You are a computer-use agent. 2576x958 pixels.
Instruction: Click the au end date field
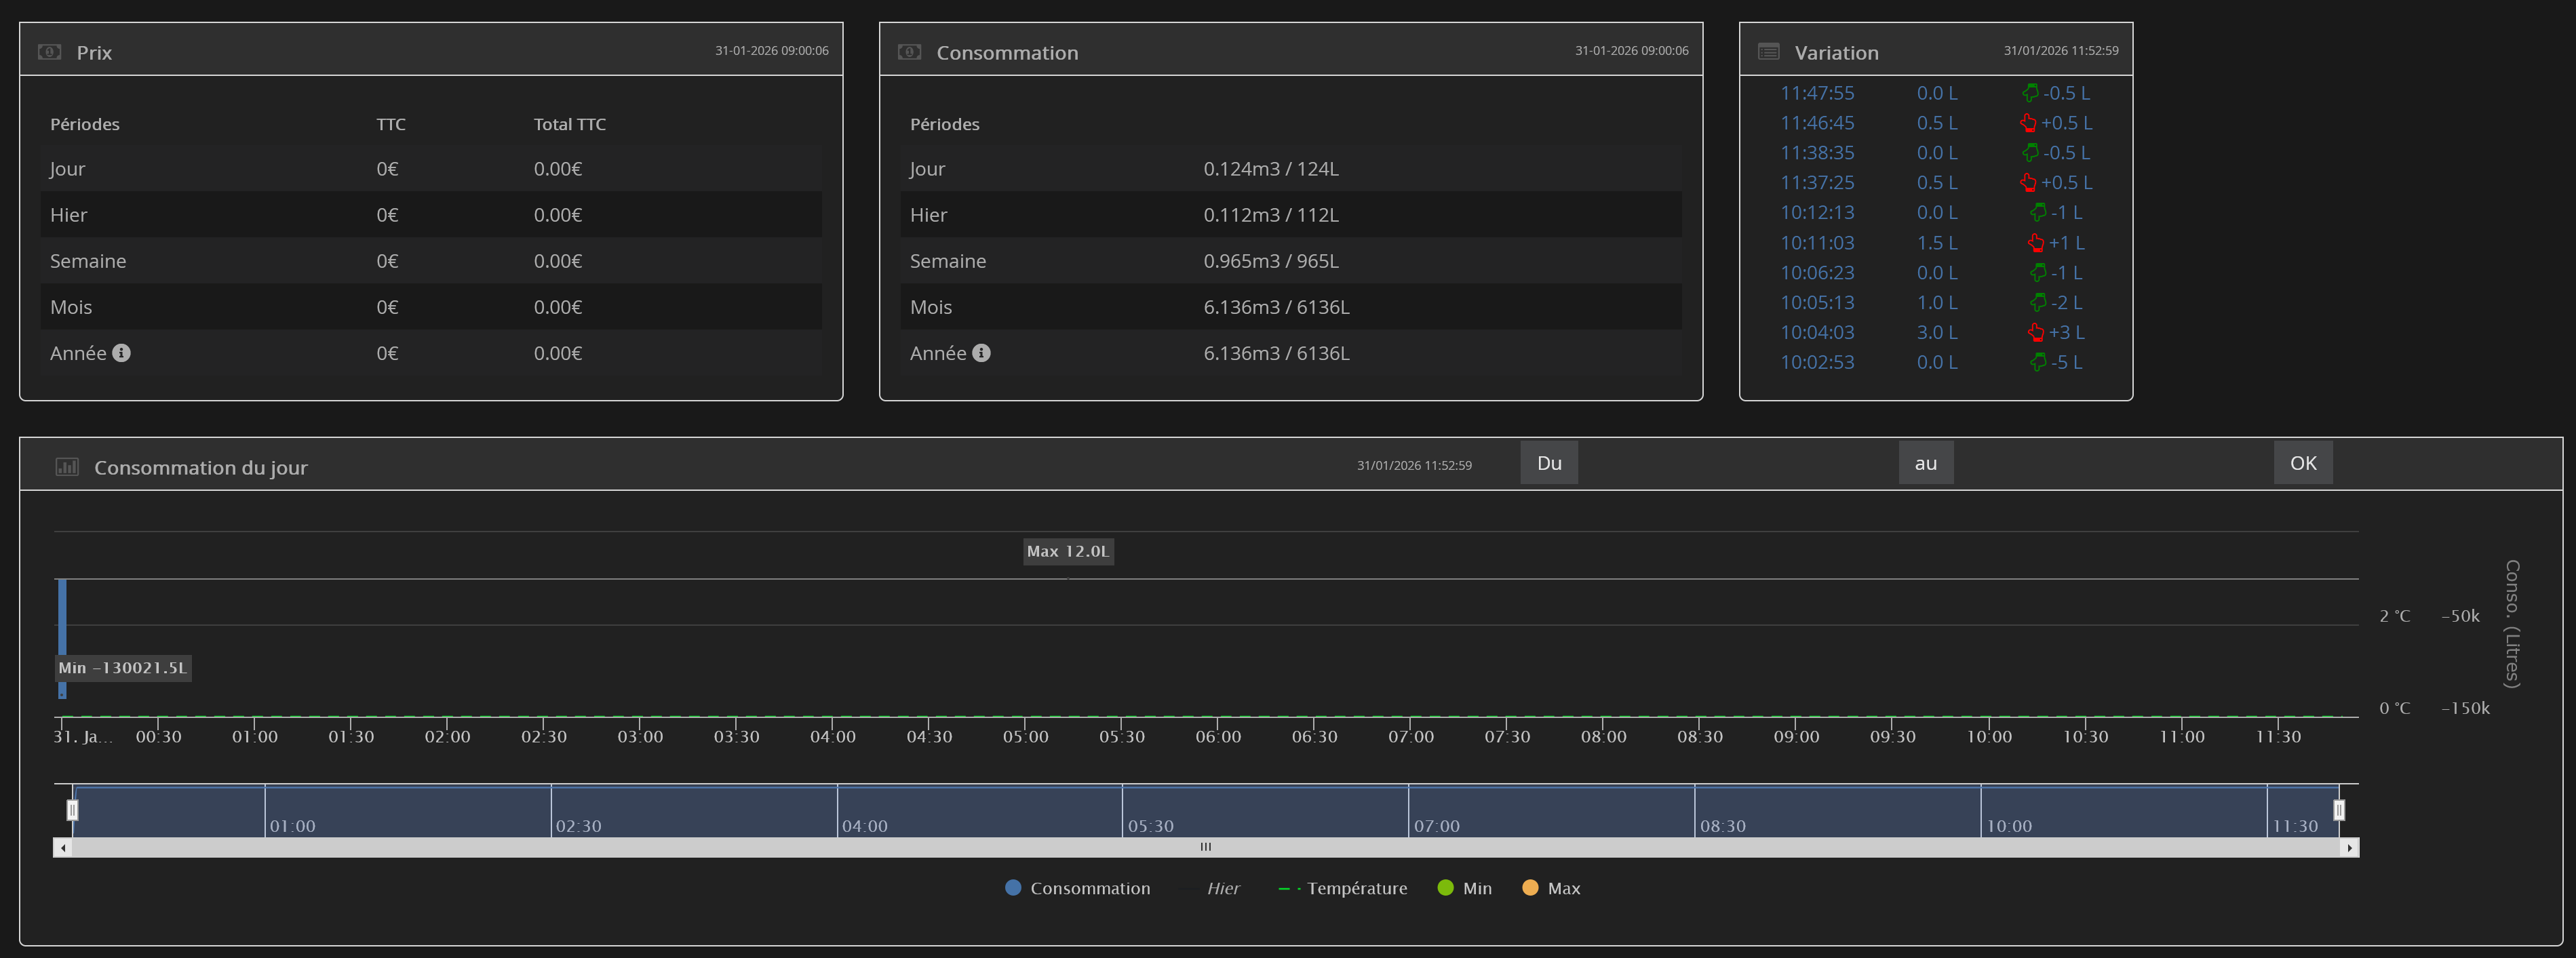coord(2113,463)
